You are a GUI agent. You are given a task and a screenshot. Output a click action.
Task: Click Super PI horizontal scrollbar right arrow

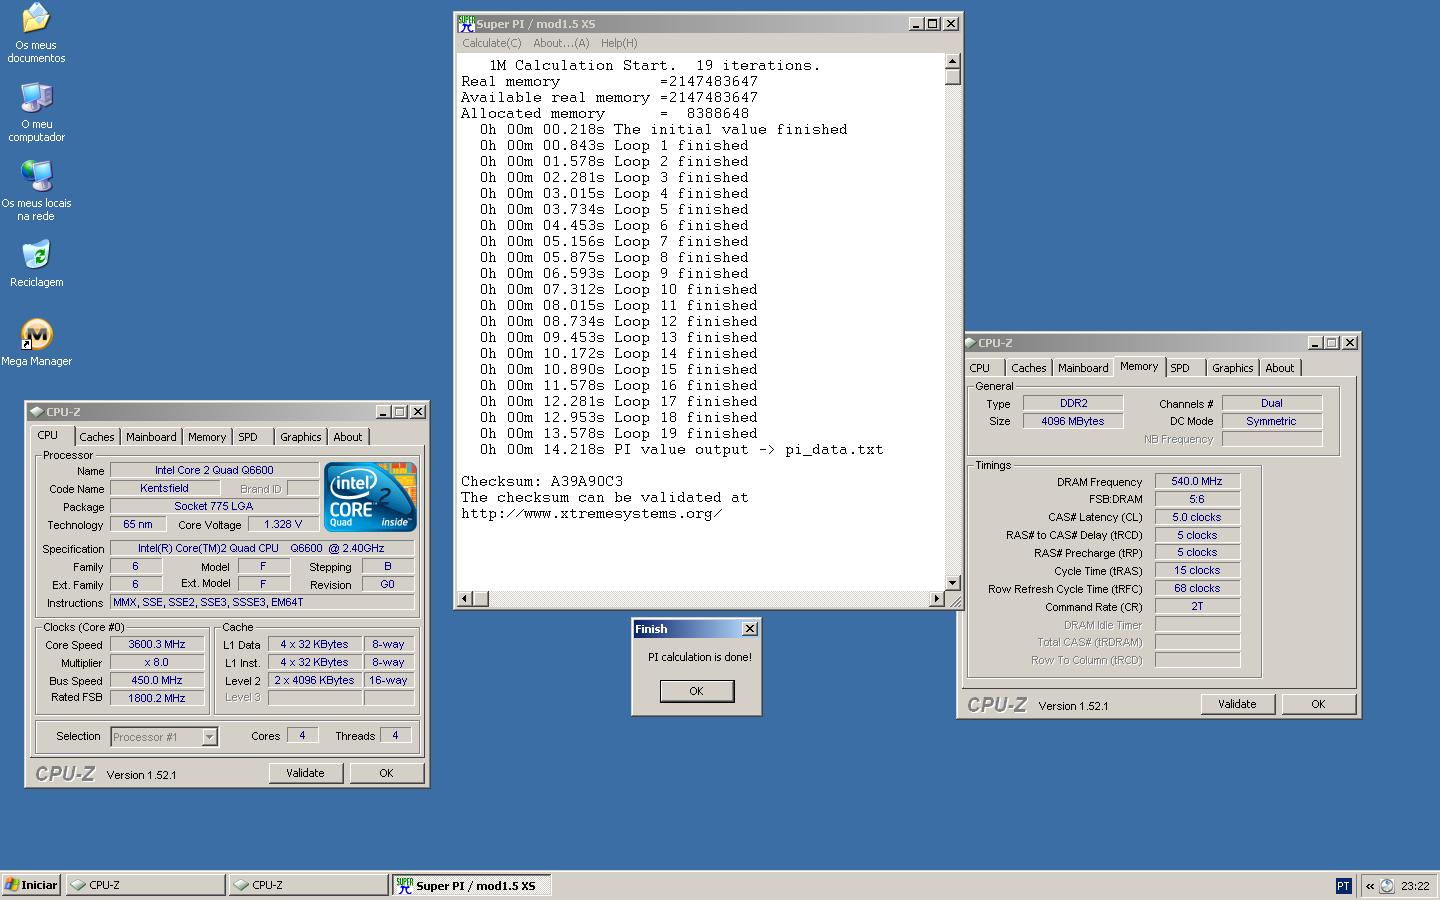click(x=937, y=598)
